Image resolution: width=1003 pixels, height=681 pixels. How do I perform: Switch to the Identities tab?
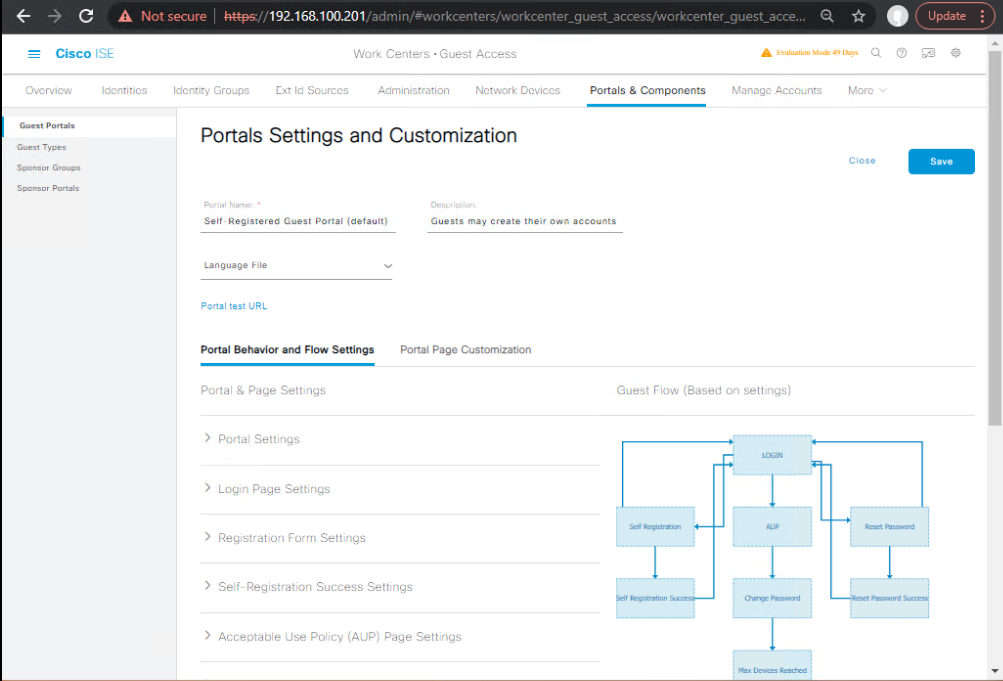coord(124,91)
